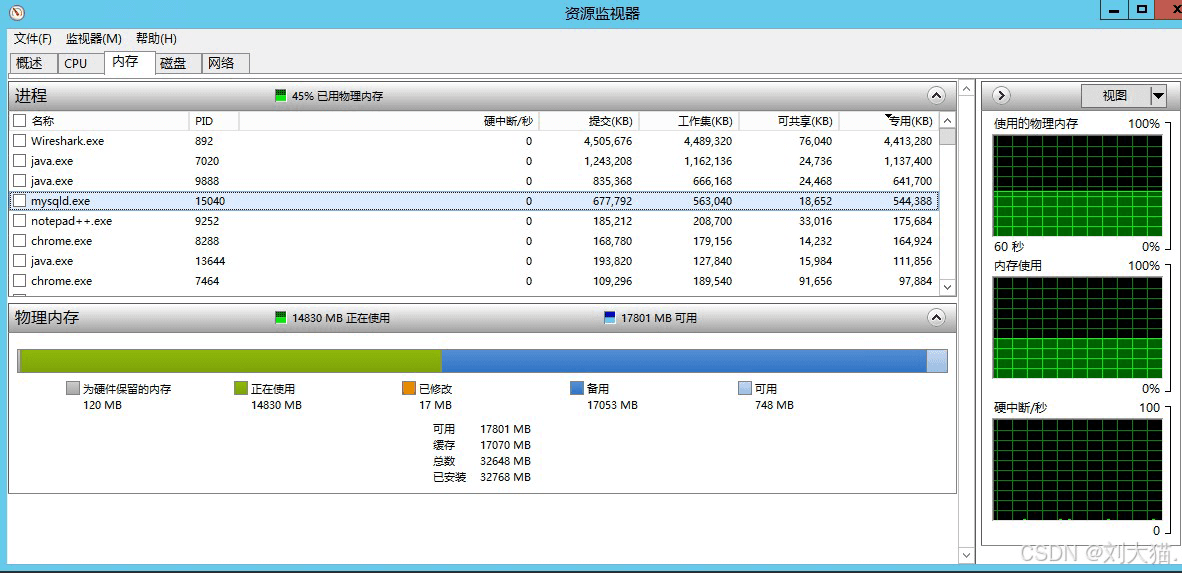Viewport: 1182px width, 573px height.
Task: Click the 缓存 17070 MB value
Action: [505, 445]
